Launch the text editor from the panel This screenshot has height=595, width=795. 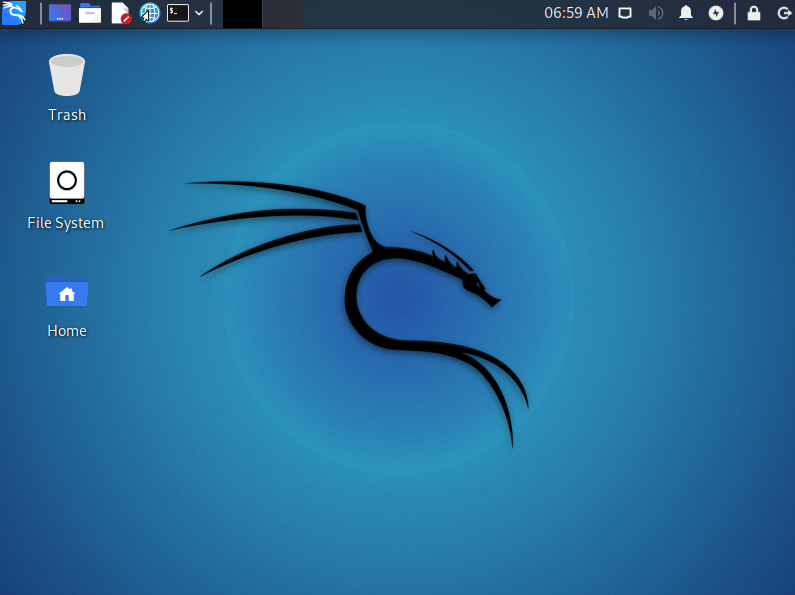[x=120, y=13]
